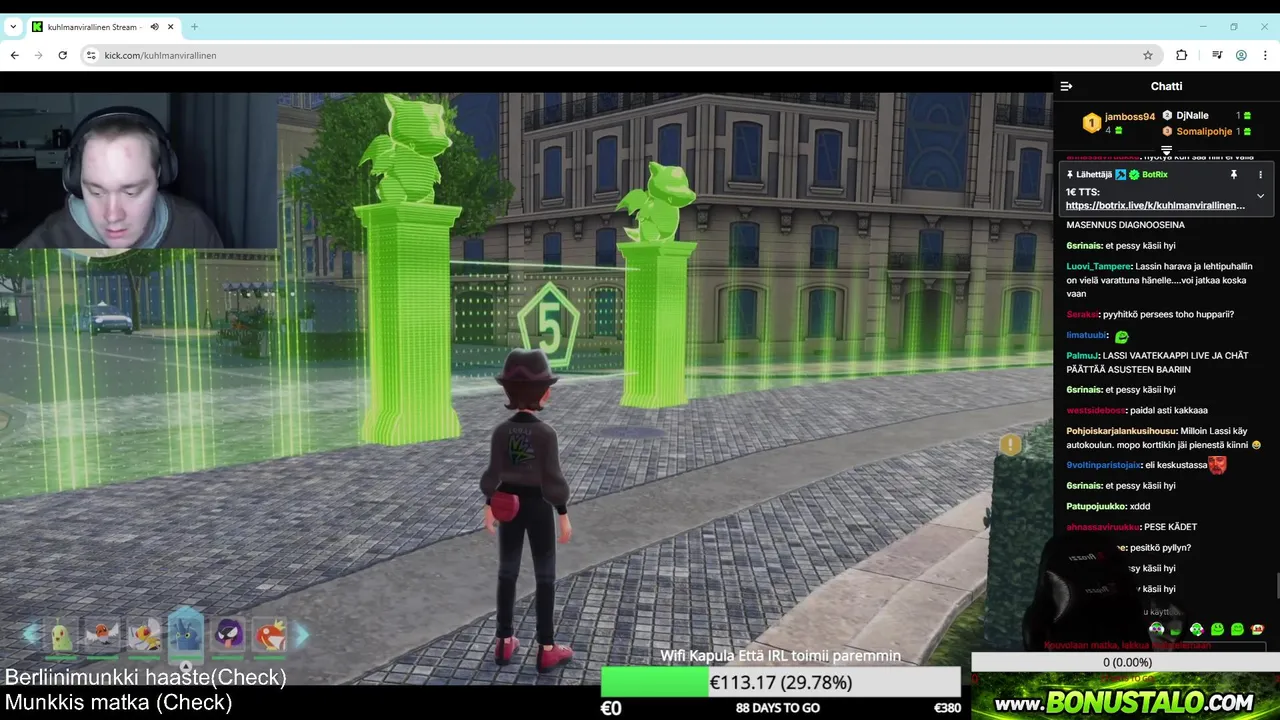Viewport: 1280px width, 720px height.
Task: Click the BotRix username in pinned message
Action: tap(1155, 175)
